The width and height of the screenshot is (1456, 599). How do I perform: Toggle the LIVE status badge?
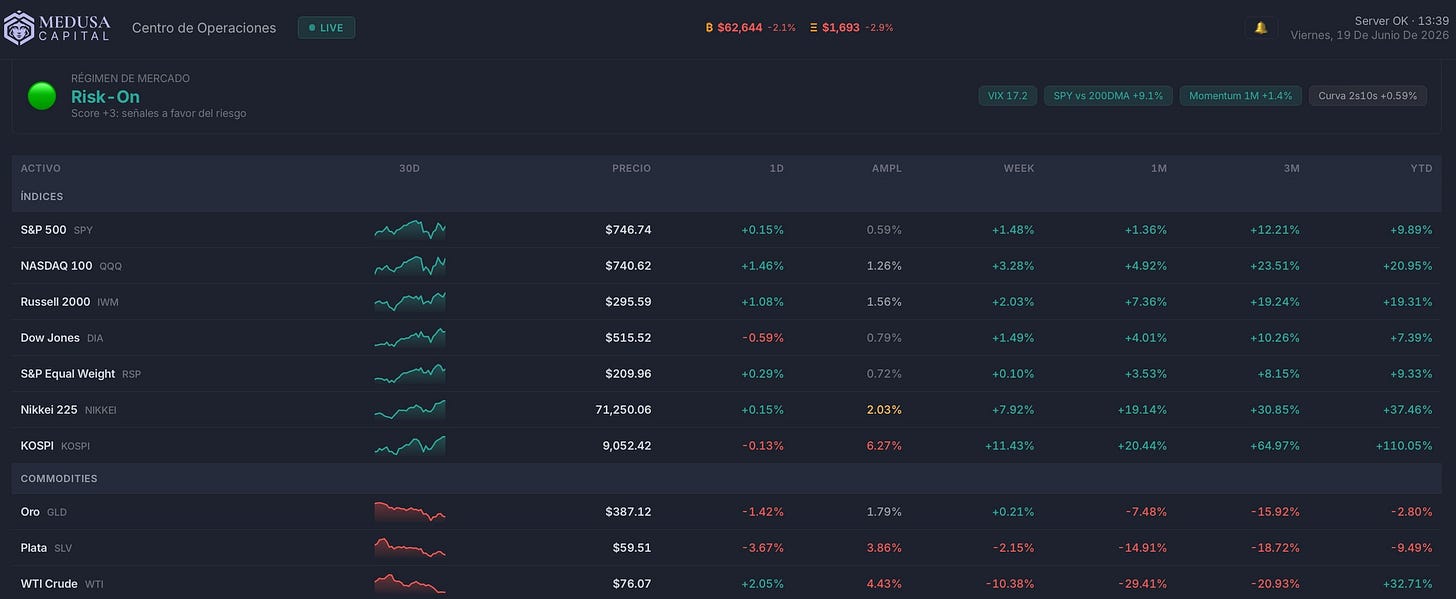pos(326,28)
